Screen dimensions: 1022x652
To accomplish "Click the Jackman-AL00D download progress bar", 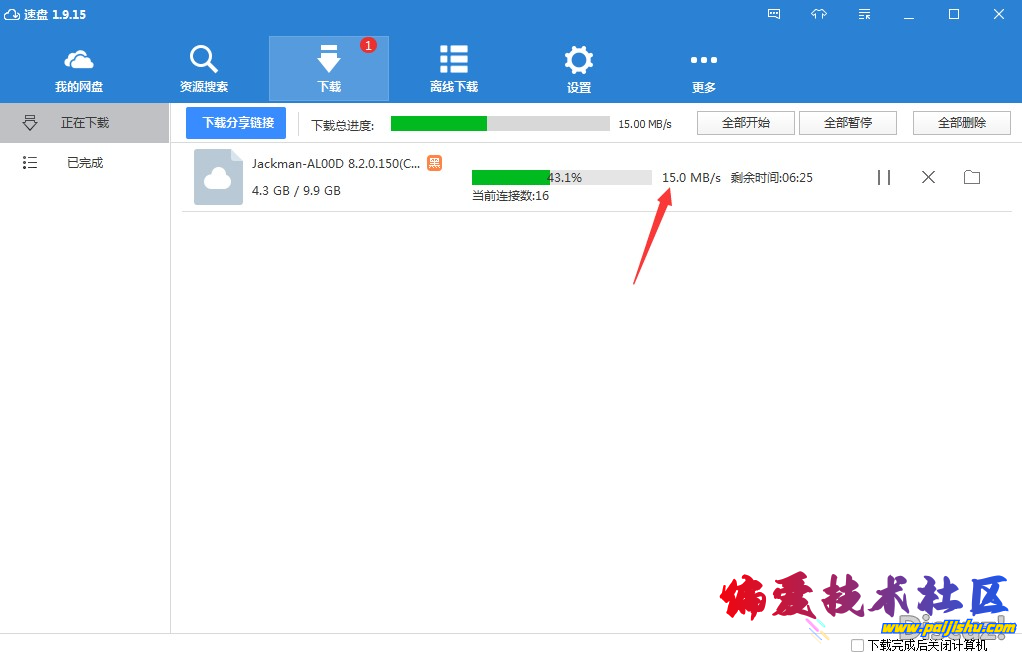I will (x=561, y=177).
